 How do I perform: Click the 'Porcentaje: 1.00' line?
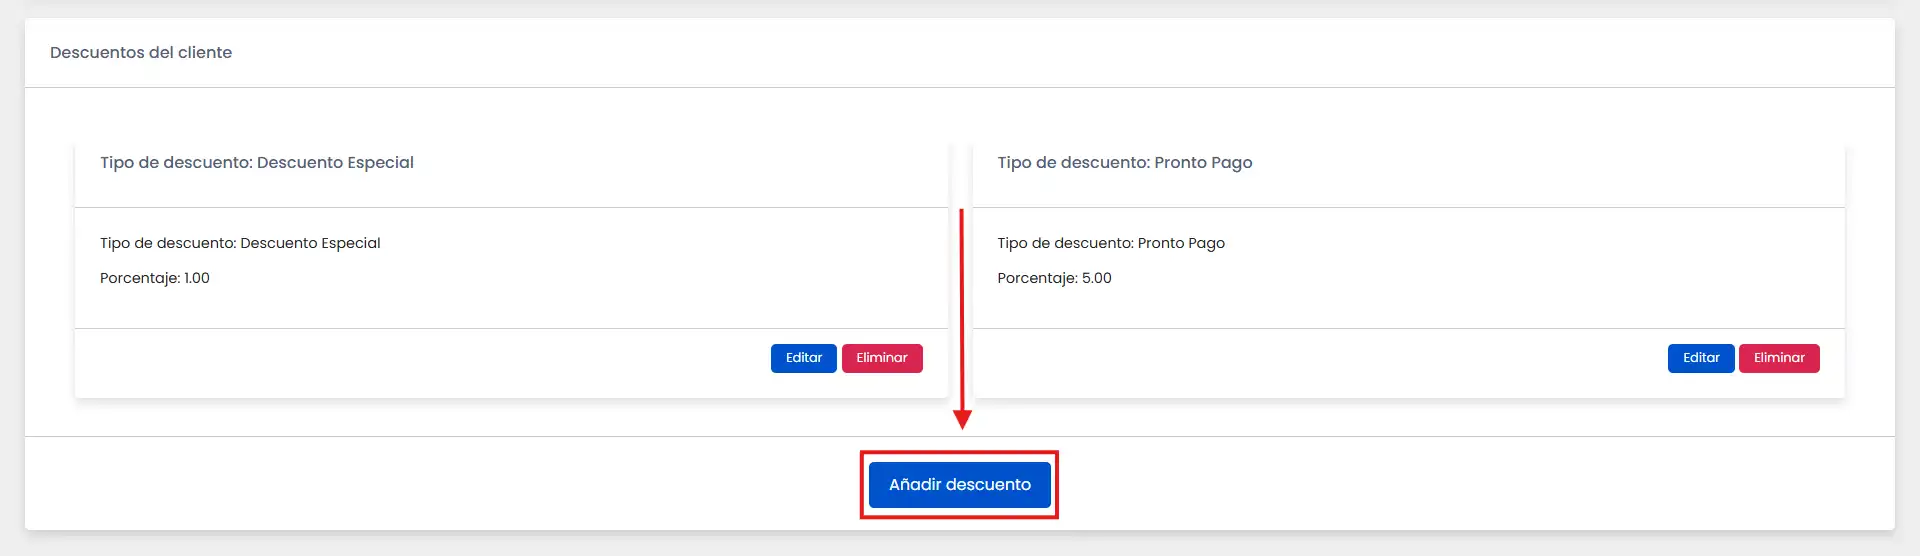[x=155, y=278]
